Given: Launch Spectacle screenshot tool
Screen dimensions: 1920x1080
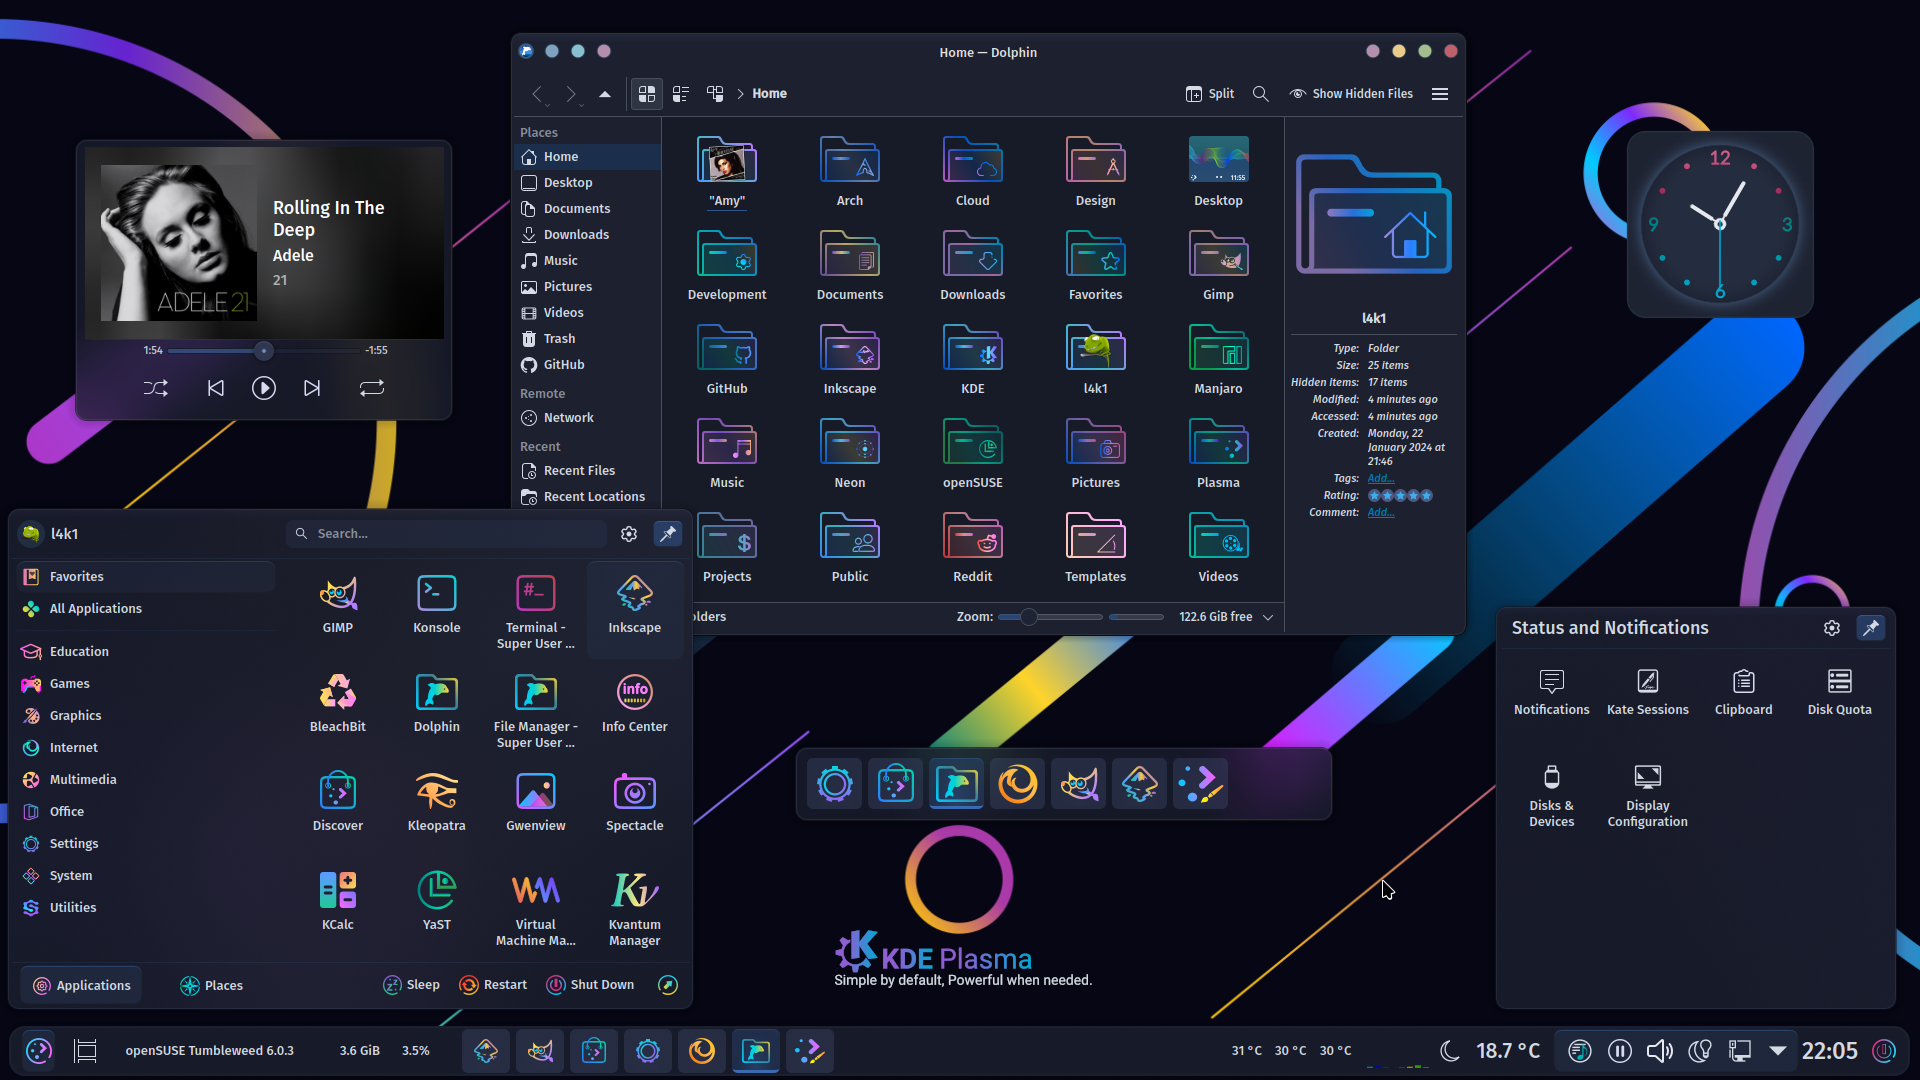Looking at the screenshot, I should click(x=634, y=803).
